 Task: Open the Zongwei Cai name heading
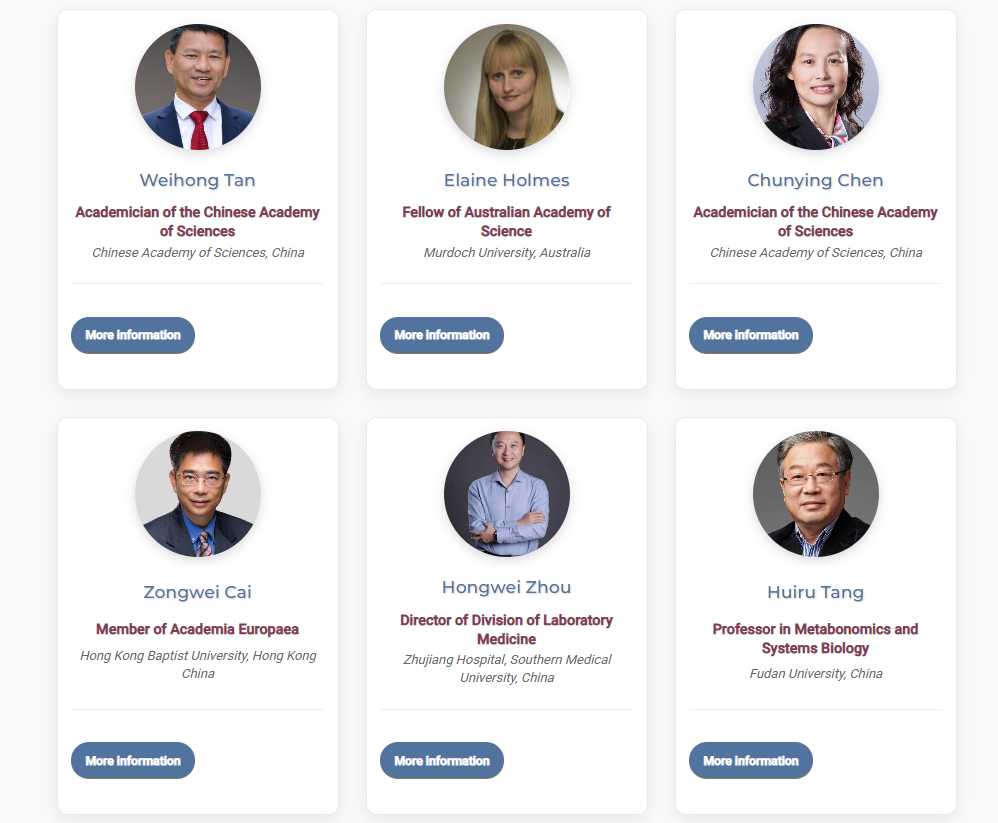click(x=198, y=592)
